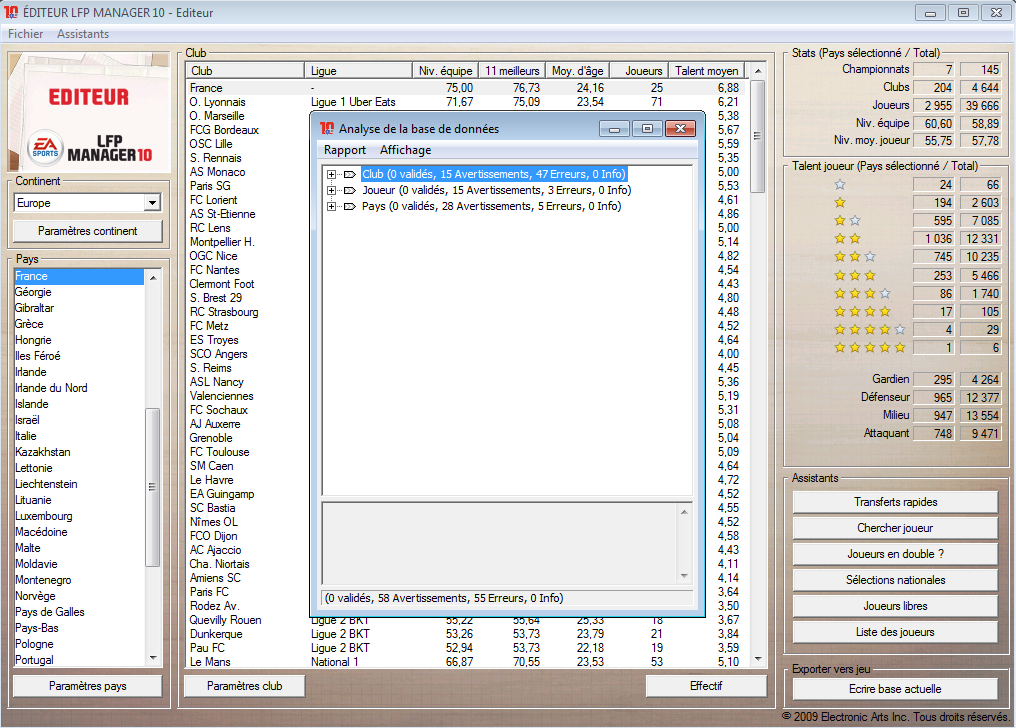Select Quevilly Rouen club row
The width and height of the screenshot is (1016, 728).
click(465, 620)
